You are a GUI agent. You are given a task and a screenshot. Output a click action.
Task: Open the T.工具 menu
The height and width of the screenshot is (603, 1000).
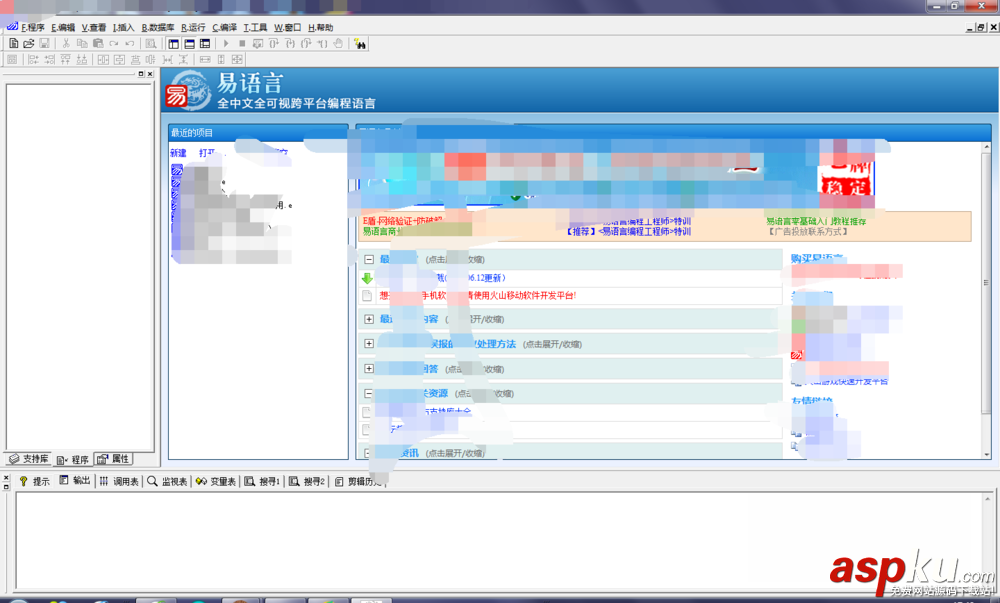255,27
